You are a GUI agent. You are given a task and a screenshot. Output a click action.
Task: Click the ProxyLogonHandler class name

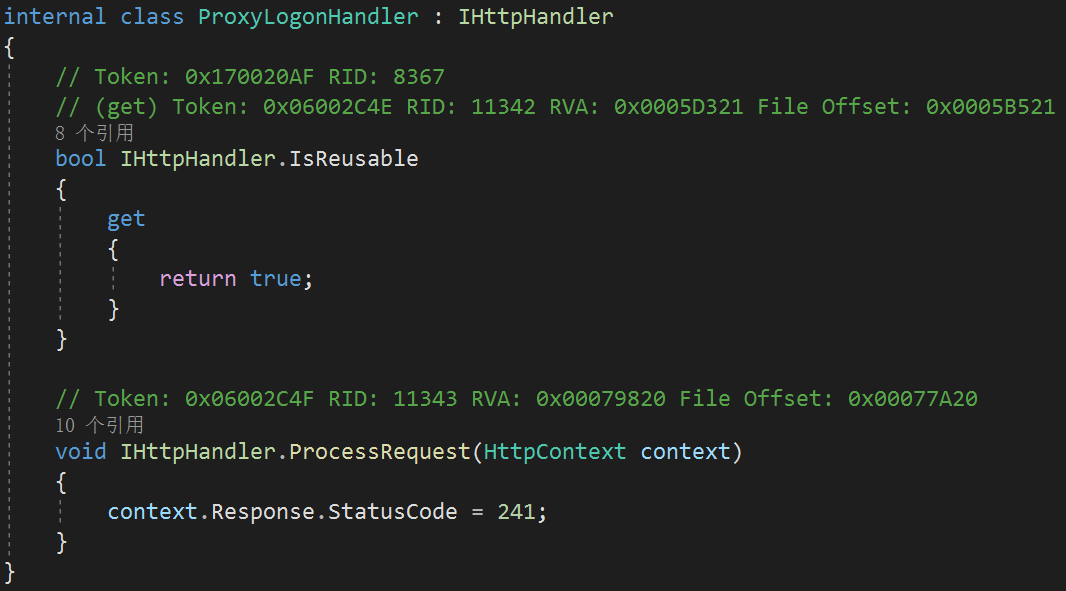[308, 17]
